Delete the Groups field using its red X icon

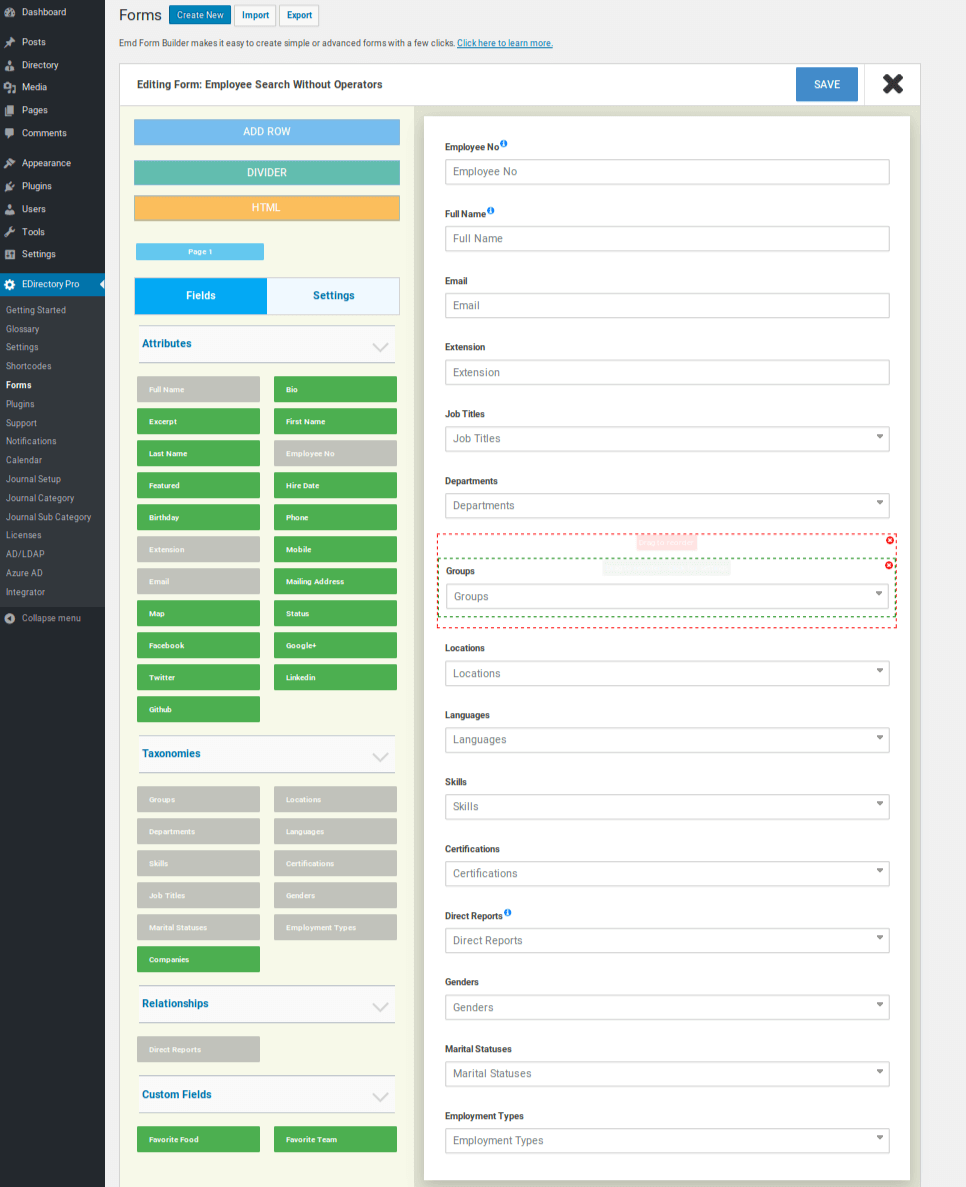890,565
